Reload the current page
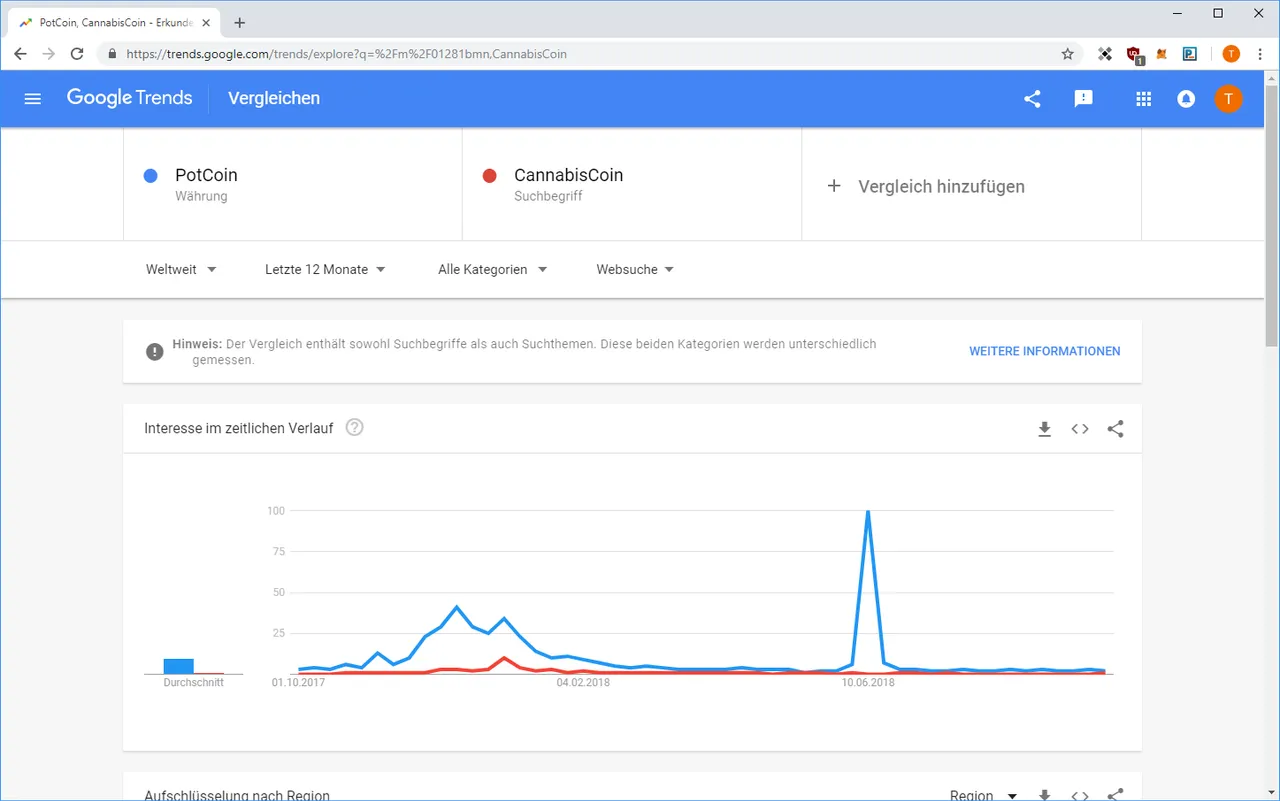Image resolution: width=1280 pixels, height=801 pixels. (x=77, y=54)
